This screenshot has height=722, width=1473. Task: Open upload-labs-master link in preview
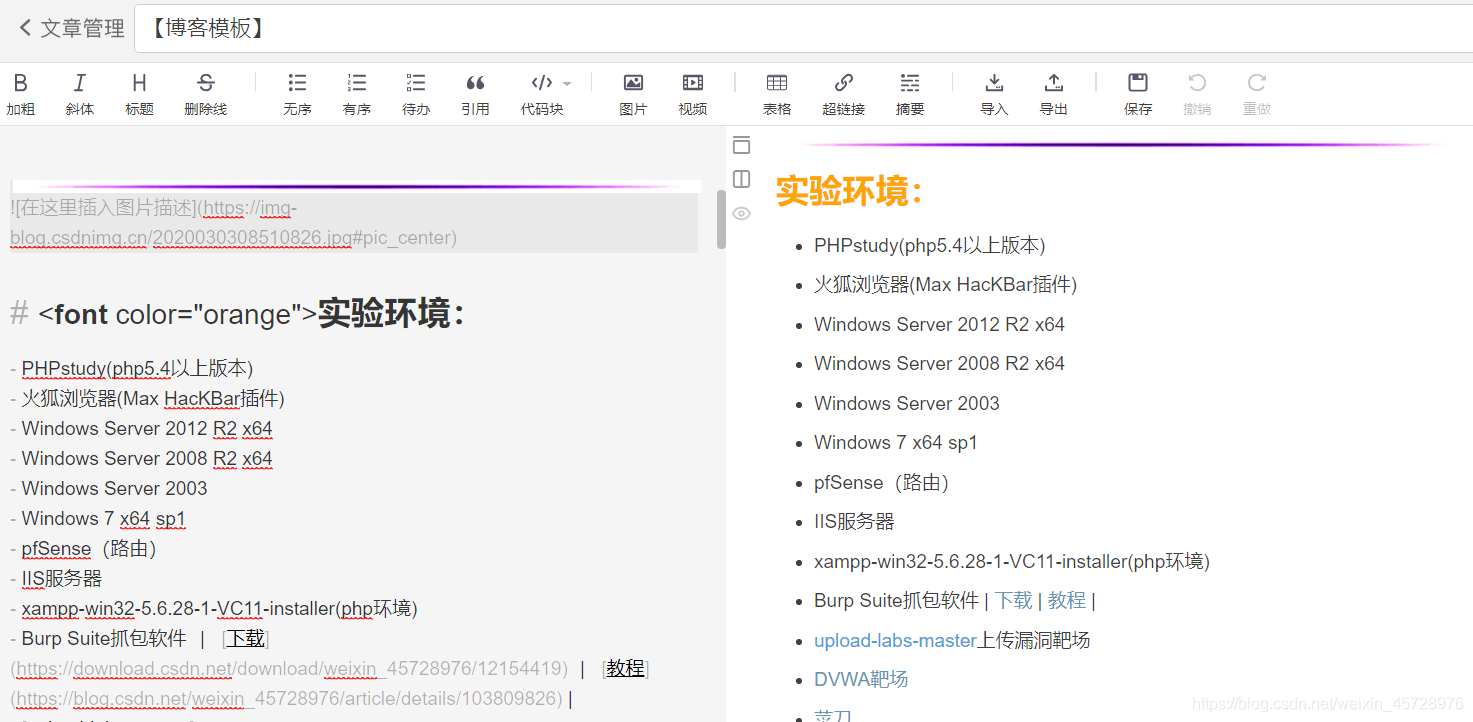point(895,640)
